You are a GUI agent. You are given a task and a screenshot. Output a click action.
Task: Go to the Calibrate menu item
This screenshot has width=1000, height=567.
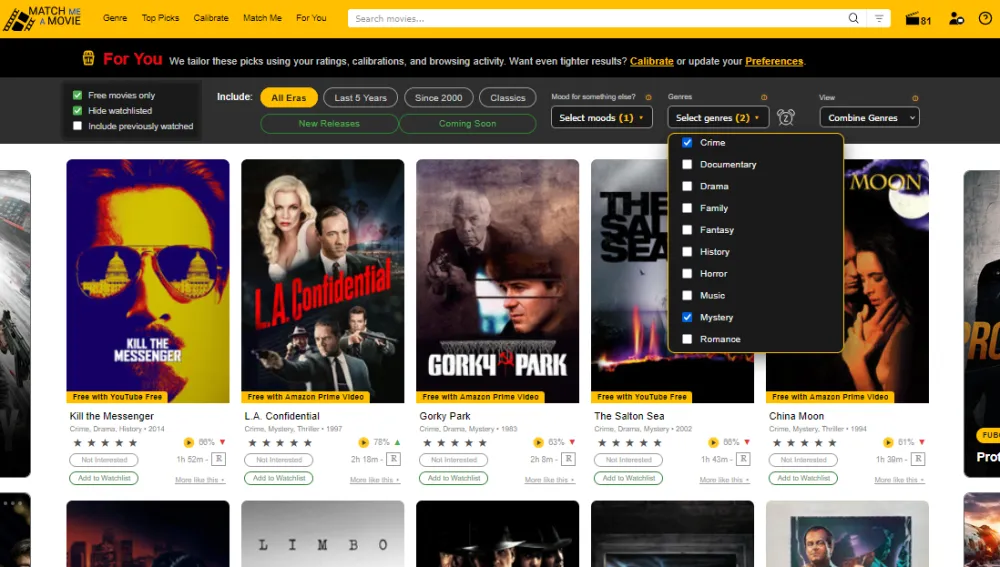coord(211,18)
